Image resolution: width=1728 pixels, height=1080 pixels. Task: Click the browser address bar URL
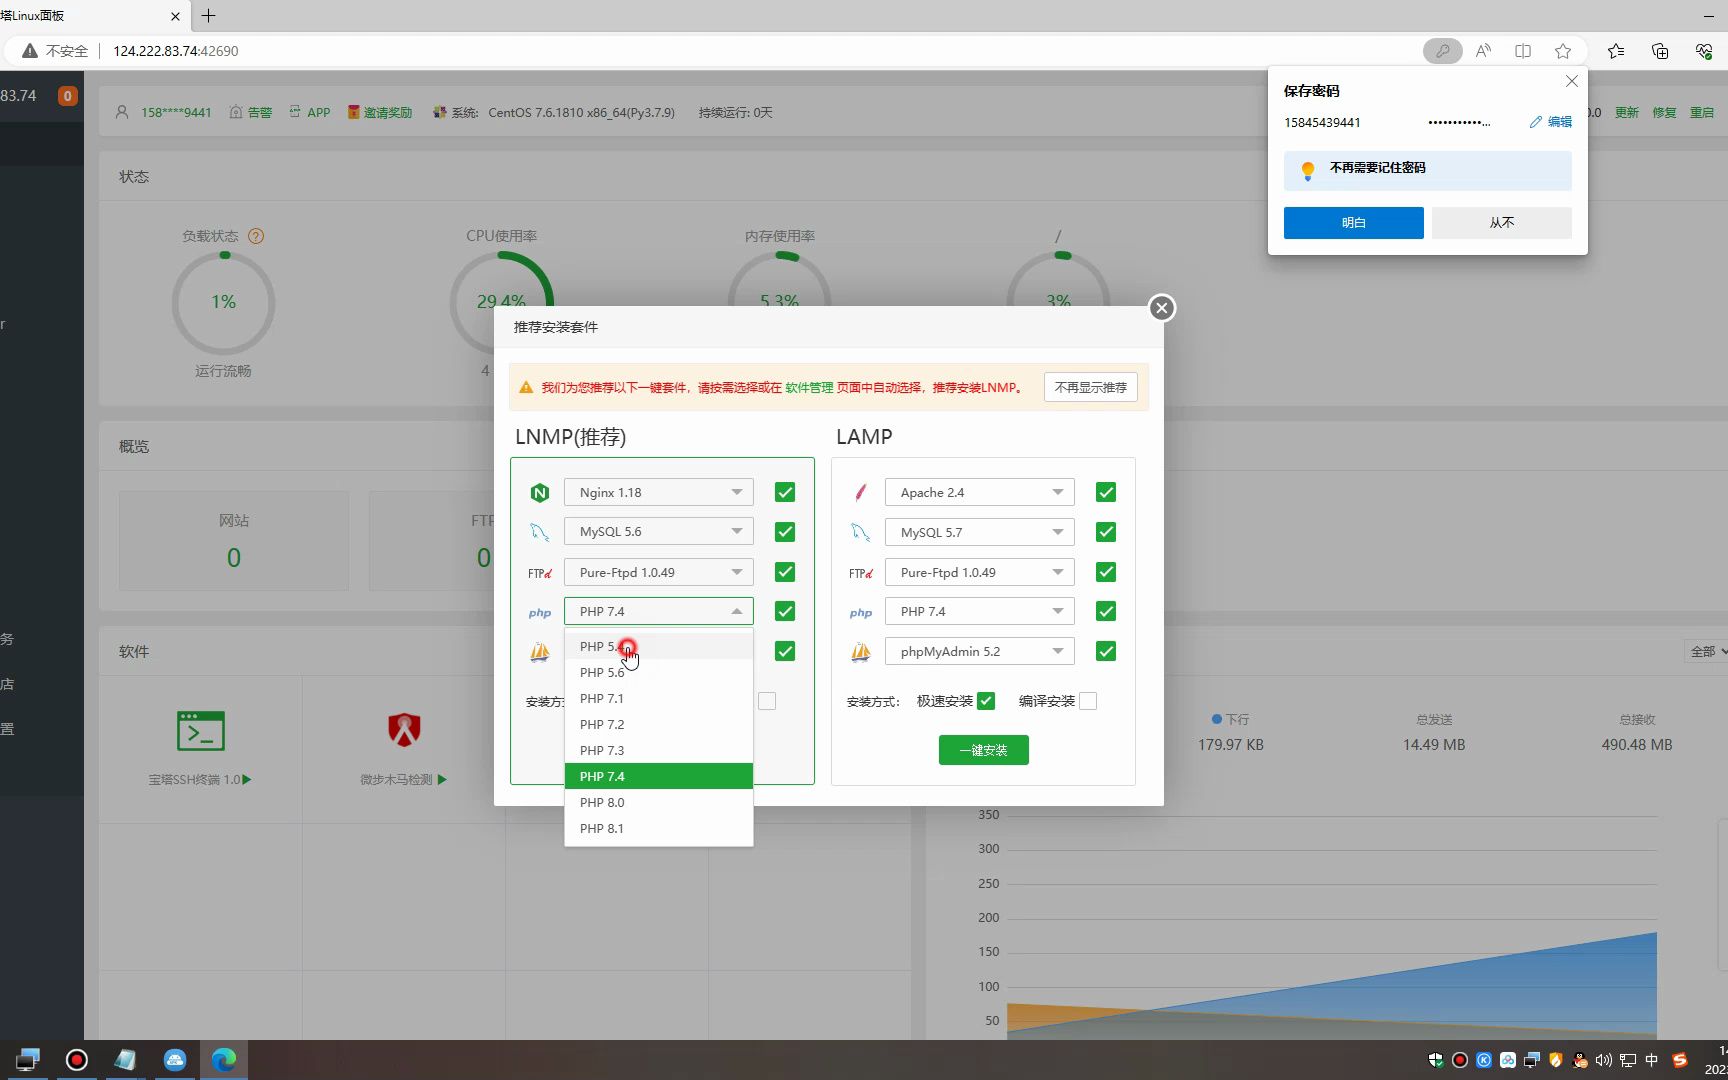tap(176, 51)
